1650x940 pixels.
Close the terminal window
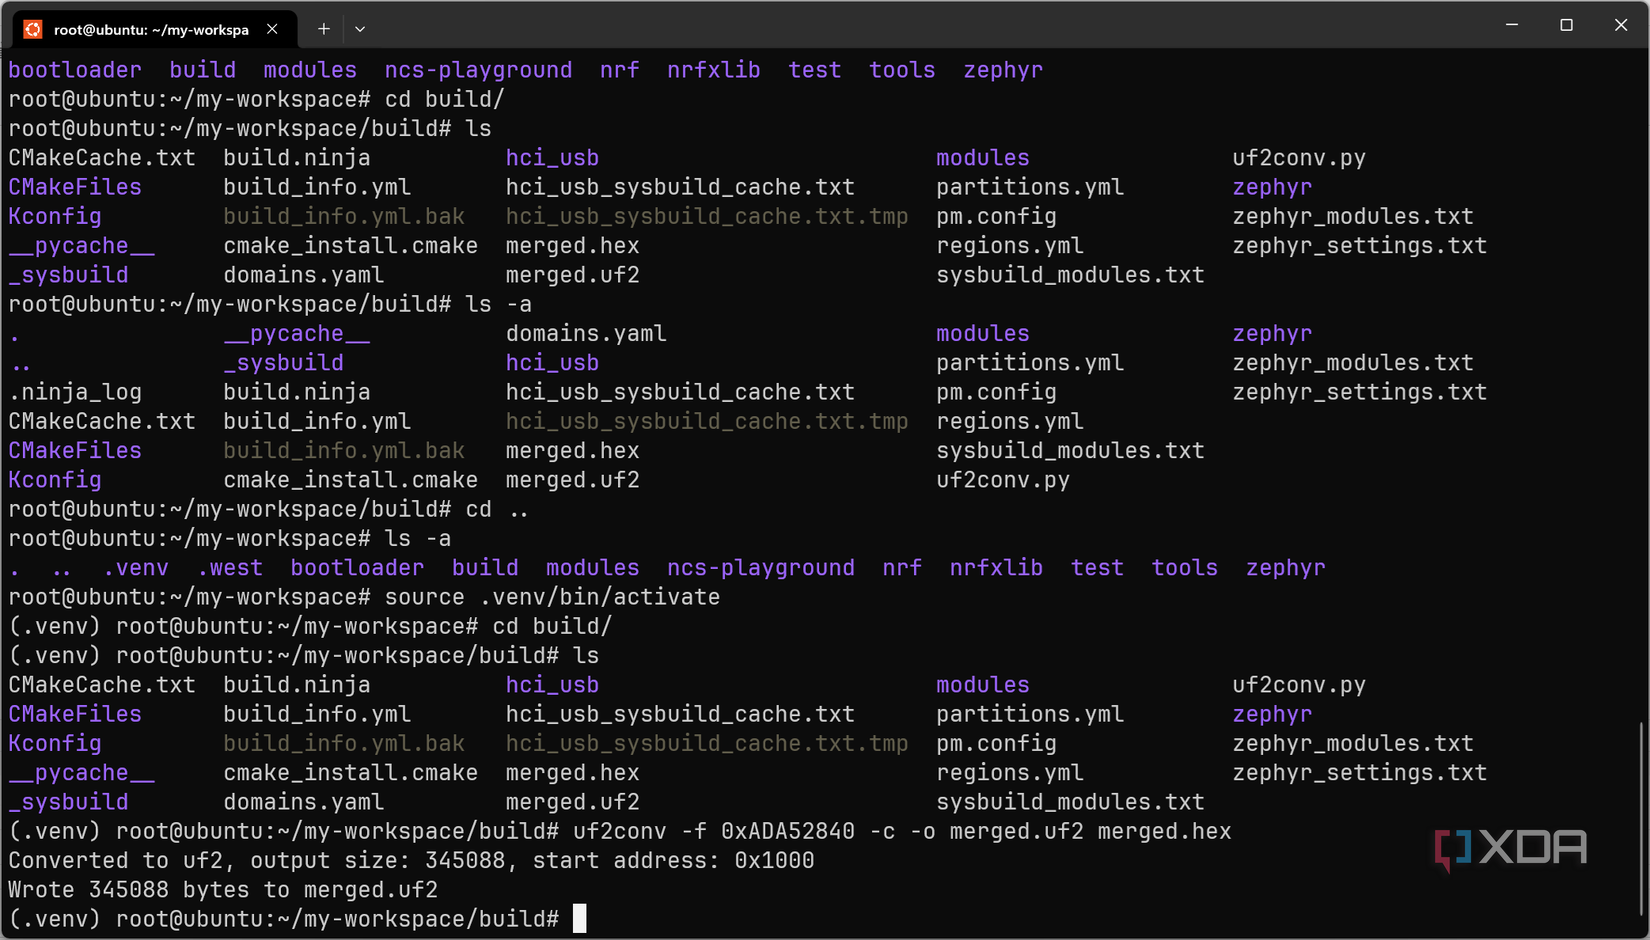(x=1621, y=25)
